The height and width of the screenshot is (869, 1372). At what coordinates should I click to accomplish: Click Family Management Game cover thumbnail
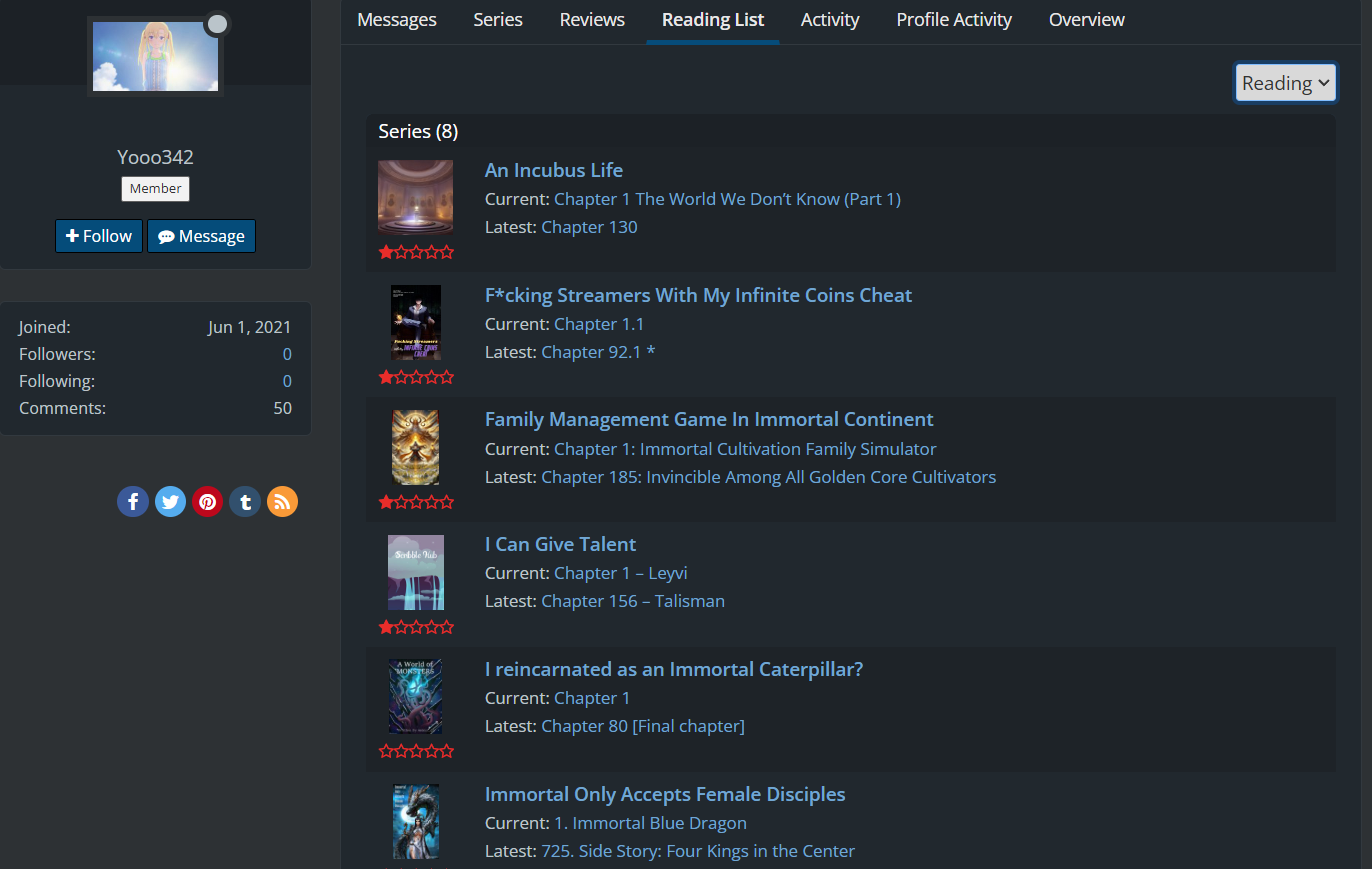click(415, 447)
